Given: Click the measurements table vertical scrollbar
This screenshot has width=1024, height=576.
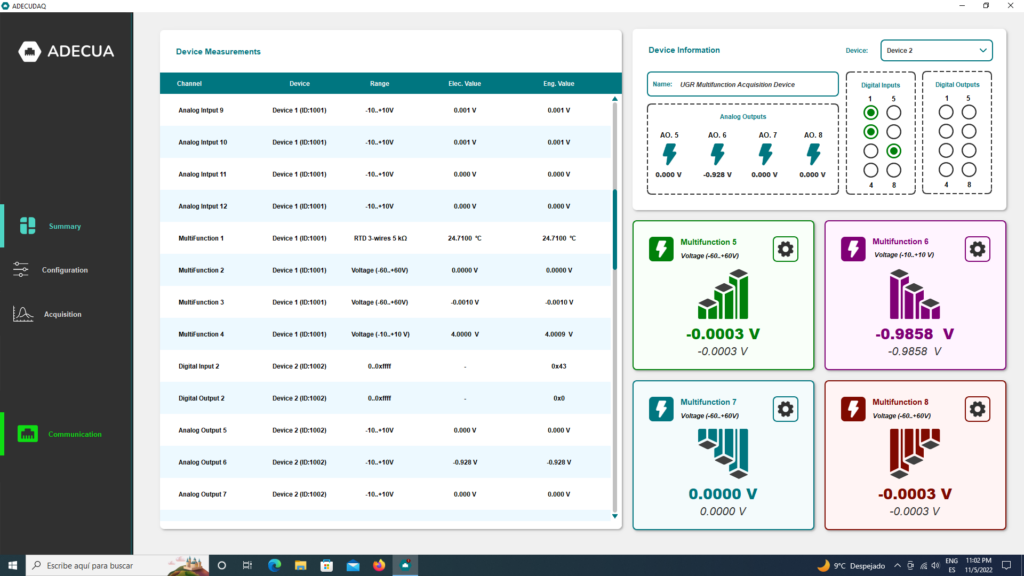Looking at the screenshot, I should (x=615, y=230).
